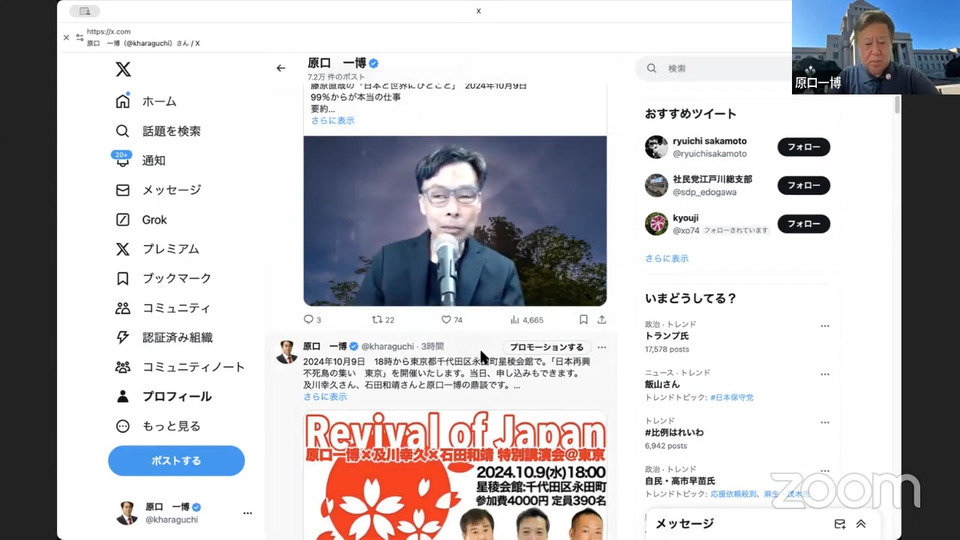Follow ryuichi sakamoto

pos(803,147)
